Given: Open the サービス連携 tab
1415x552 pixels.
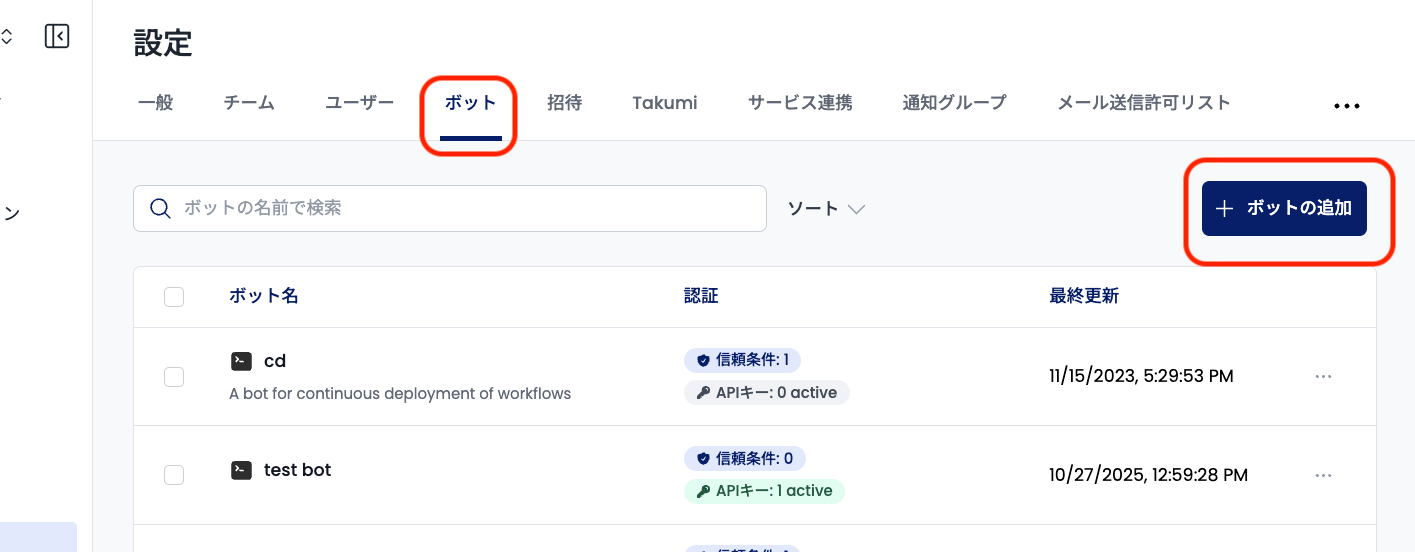Looking at the screenshot, I should coord(800,102).
